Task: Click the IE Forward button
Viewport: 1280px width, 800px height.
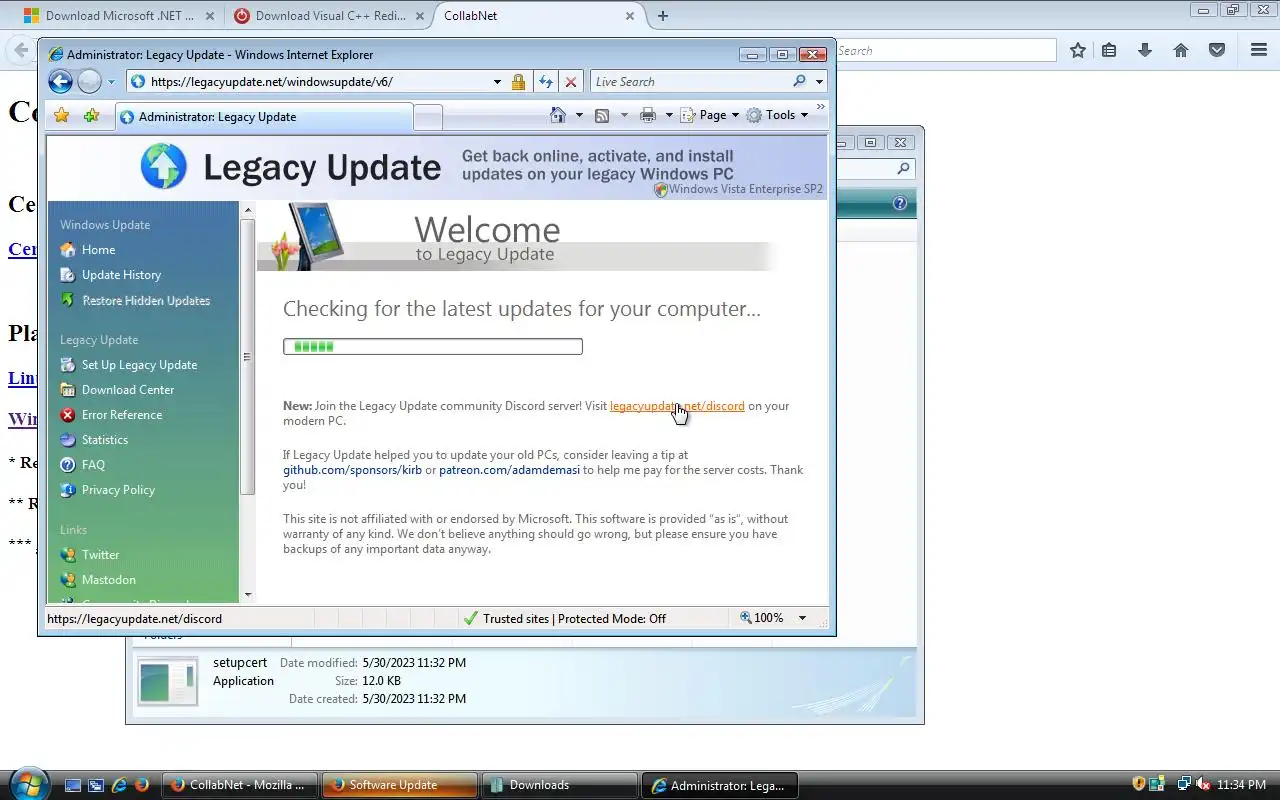Action: click(89, 82)
